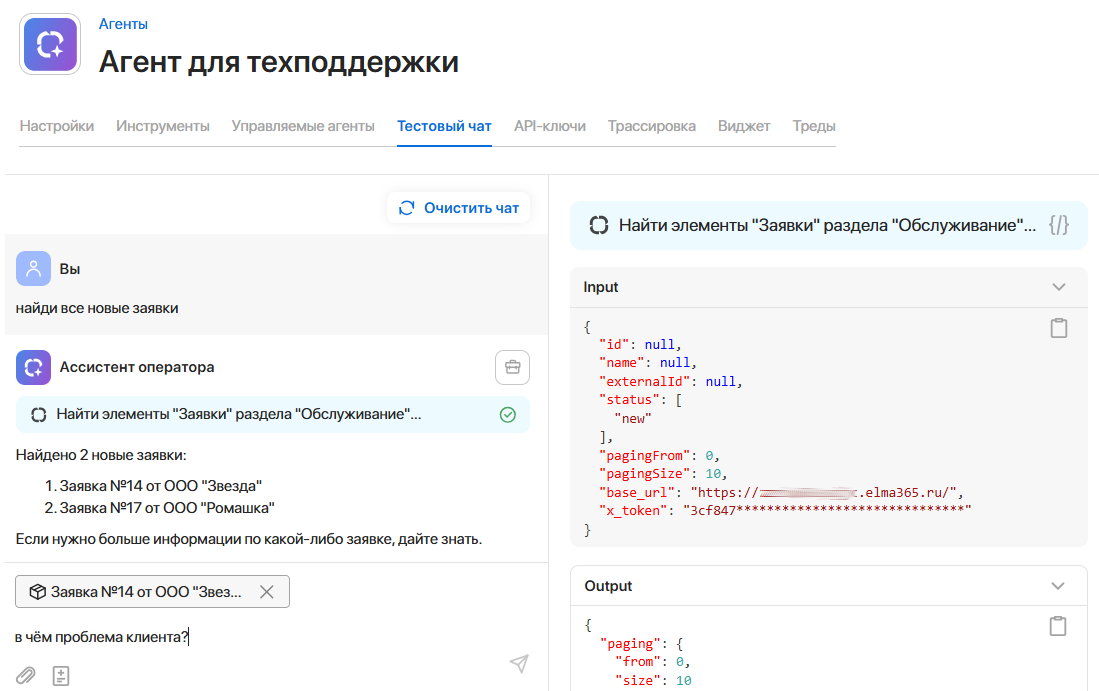Go to Агенты breadcrumb link
This screenshot has width=1099, height=691.
pos(123,24)
